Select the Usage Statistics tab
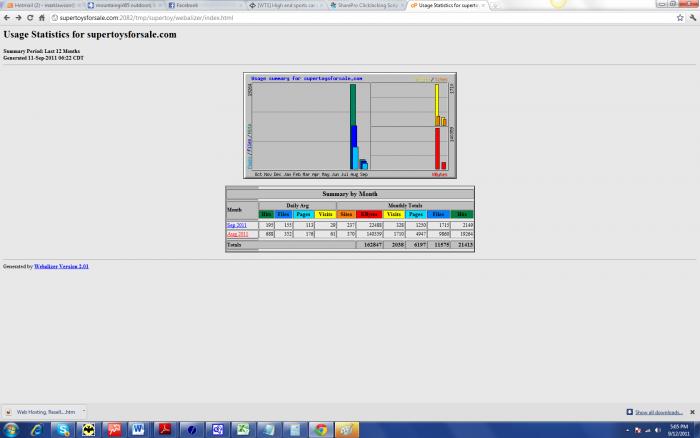 tap(448, 5)
